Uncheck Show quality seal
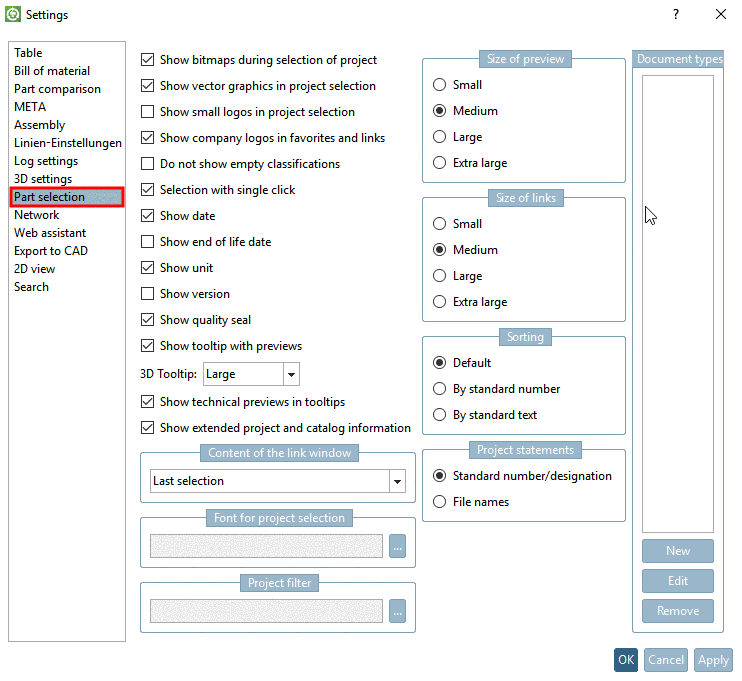The width and height of the screenshot is (742, 681). 148,320
